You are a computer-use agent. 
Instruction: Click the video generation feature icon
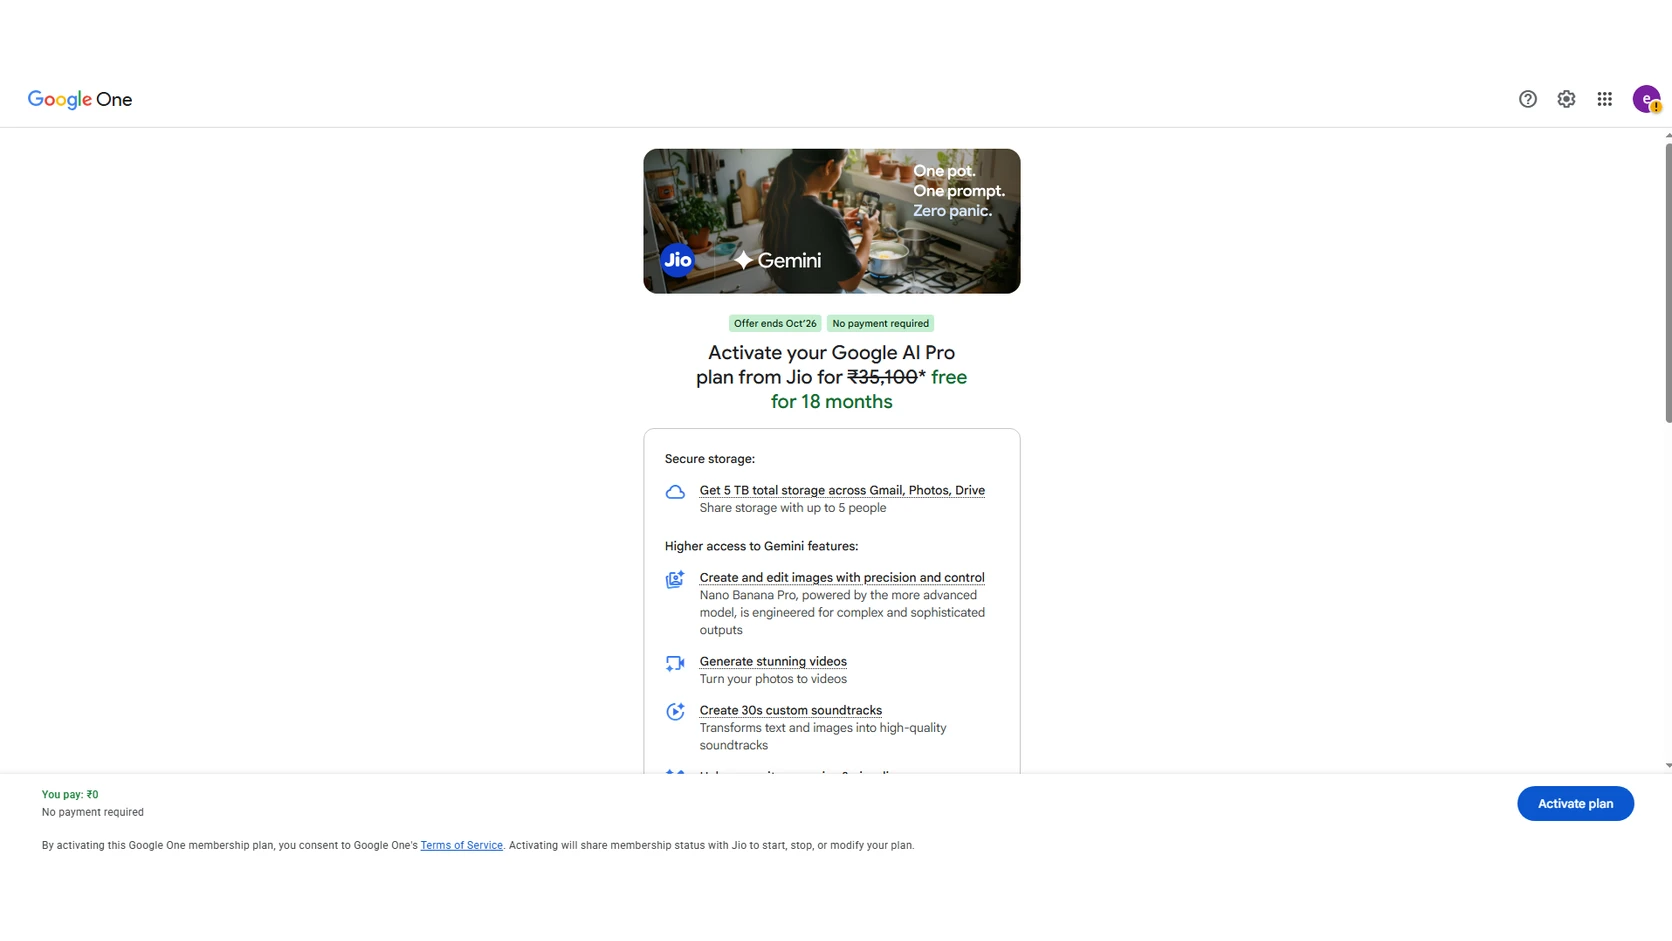(675, 663)
